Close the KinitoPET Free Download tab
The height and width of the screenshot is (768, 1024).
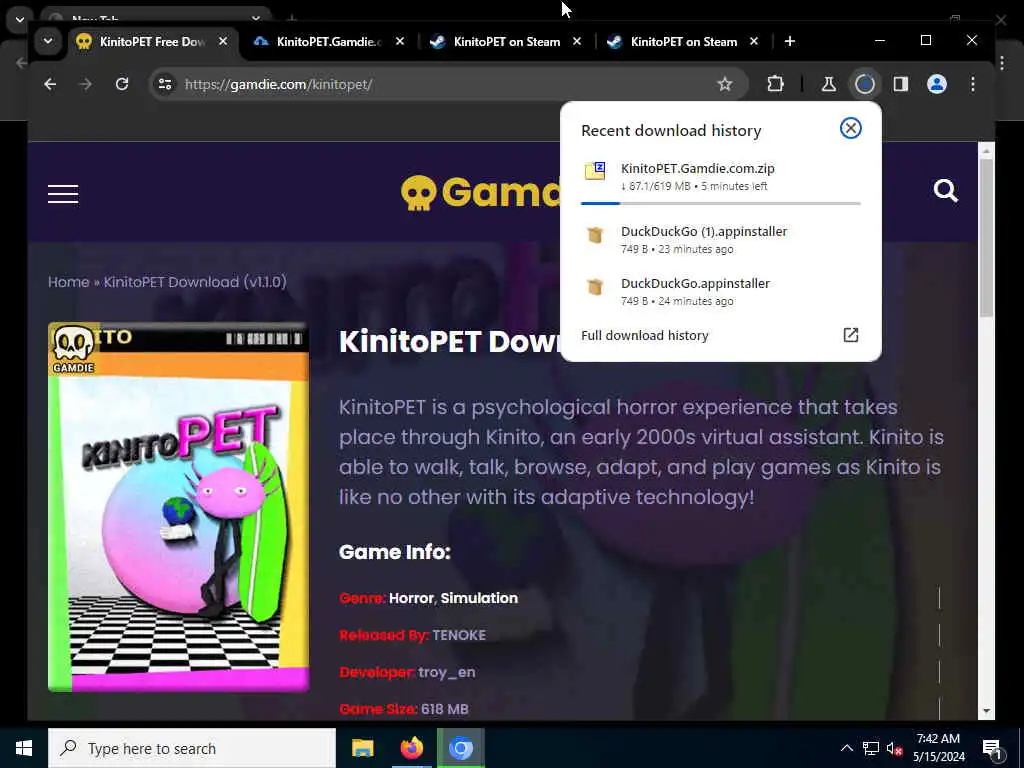pyautogui.click(x=223, y=41)
